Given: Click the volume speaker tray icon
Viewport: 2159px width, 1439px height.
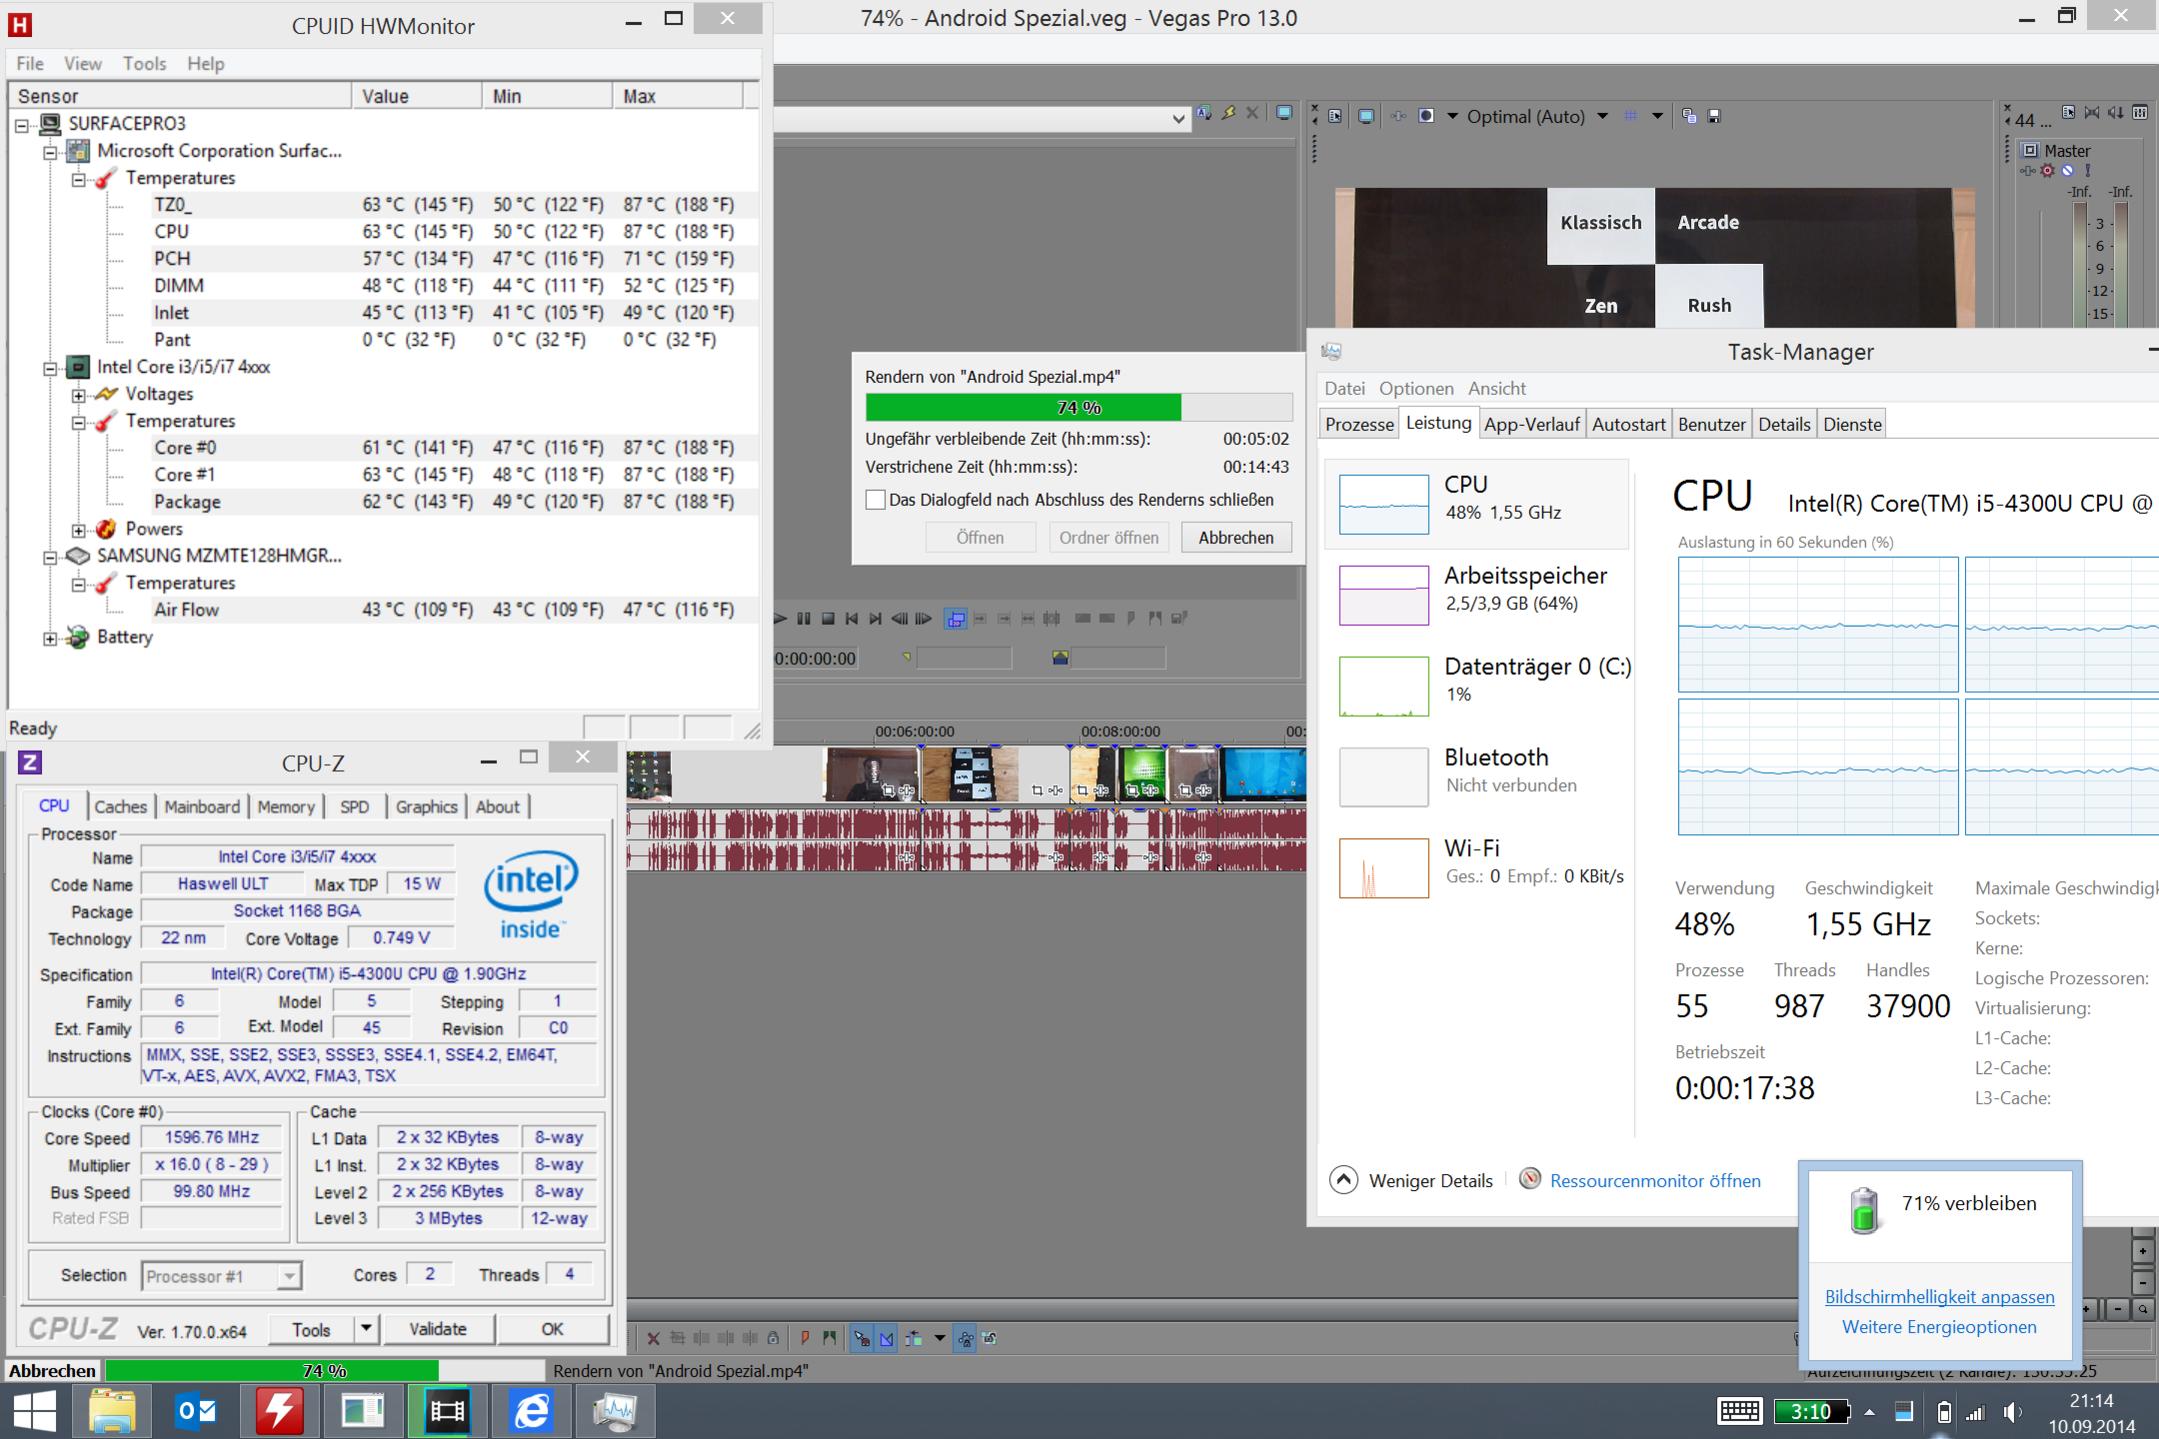Looking at the screenshot, I should (2012, 1412).
